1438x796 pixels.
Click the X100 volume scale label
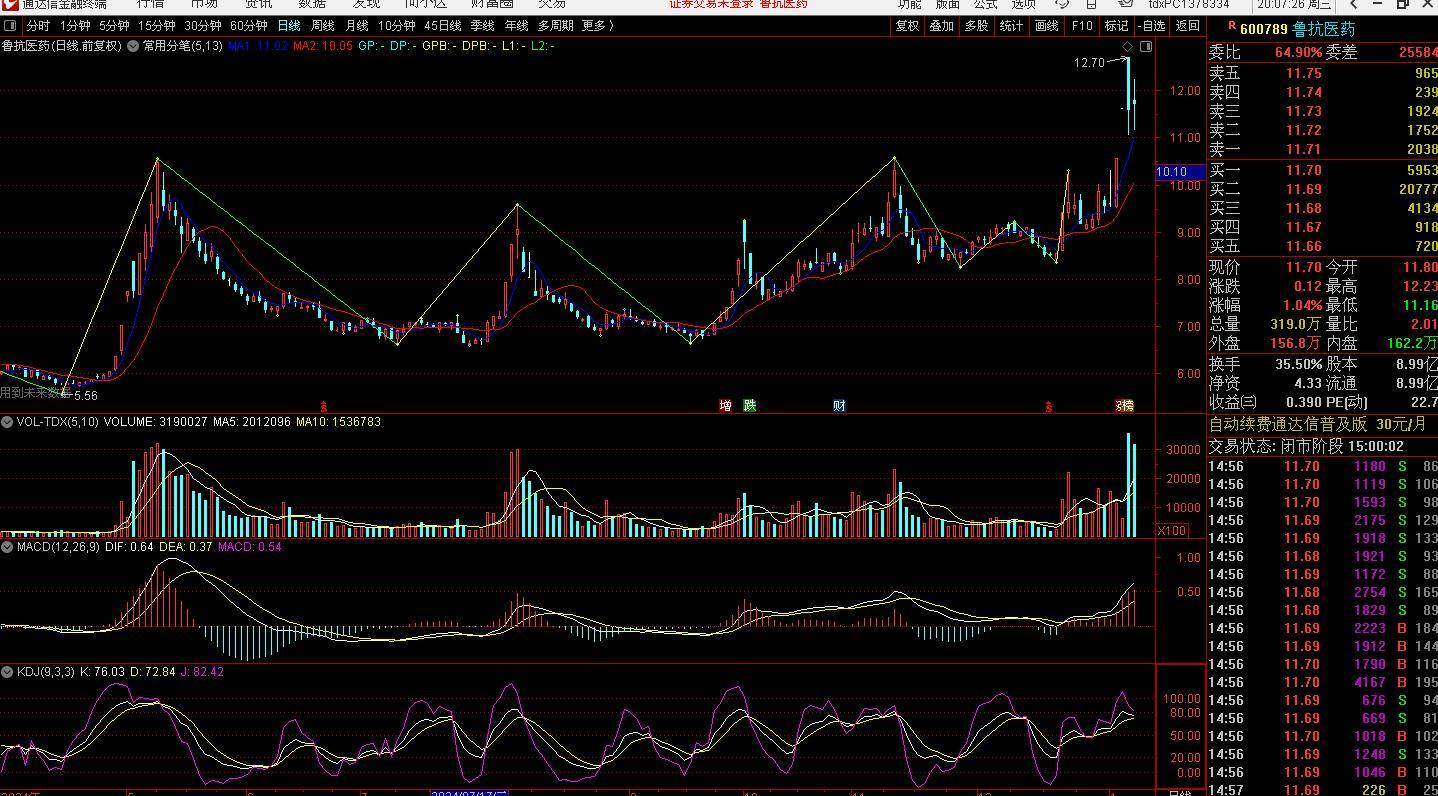[1172, 531]
